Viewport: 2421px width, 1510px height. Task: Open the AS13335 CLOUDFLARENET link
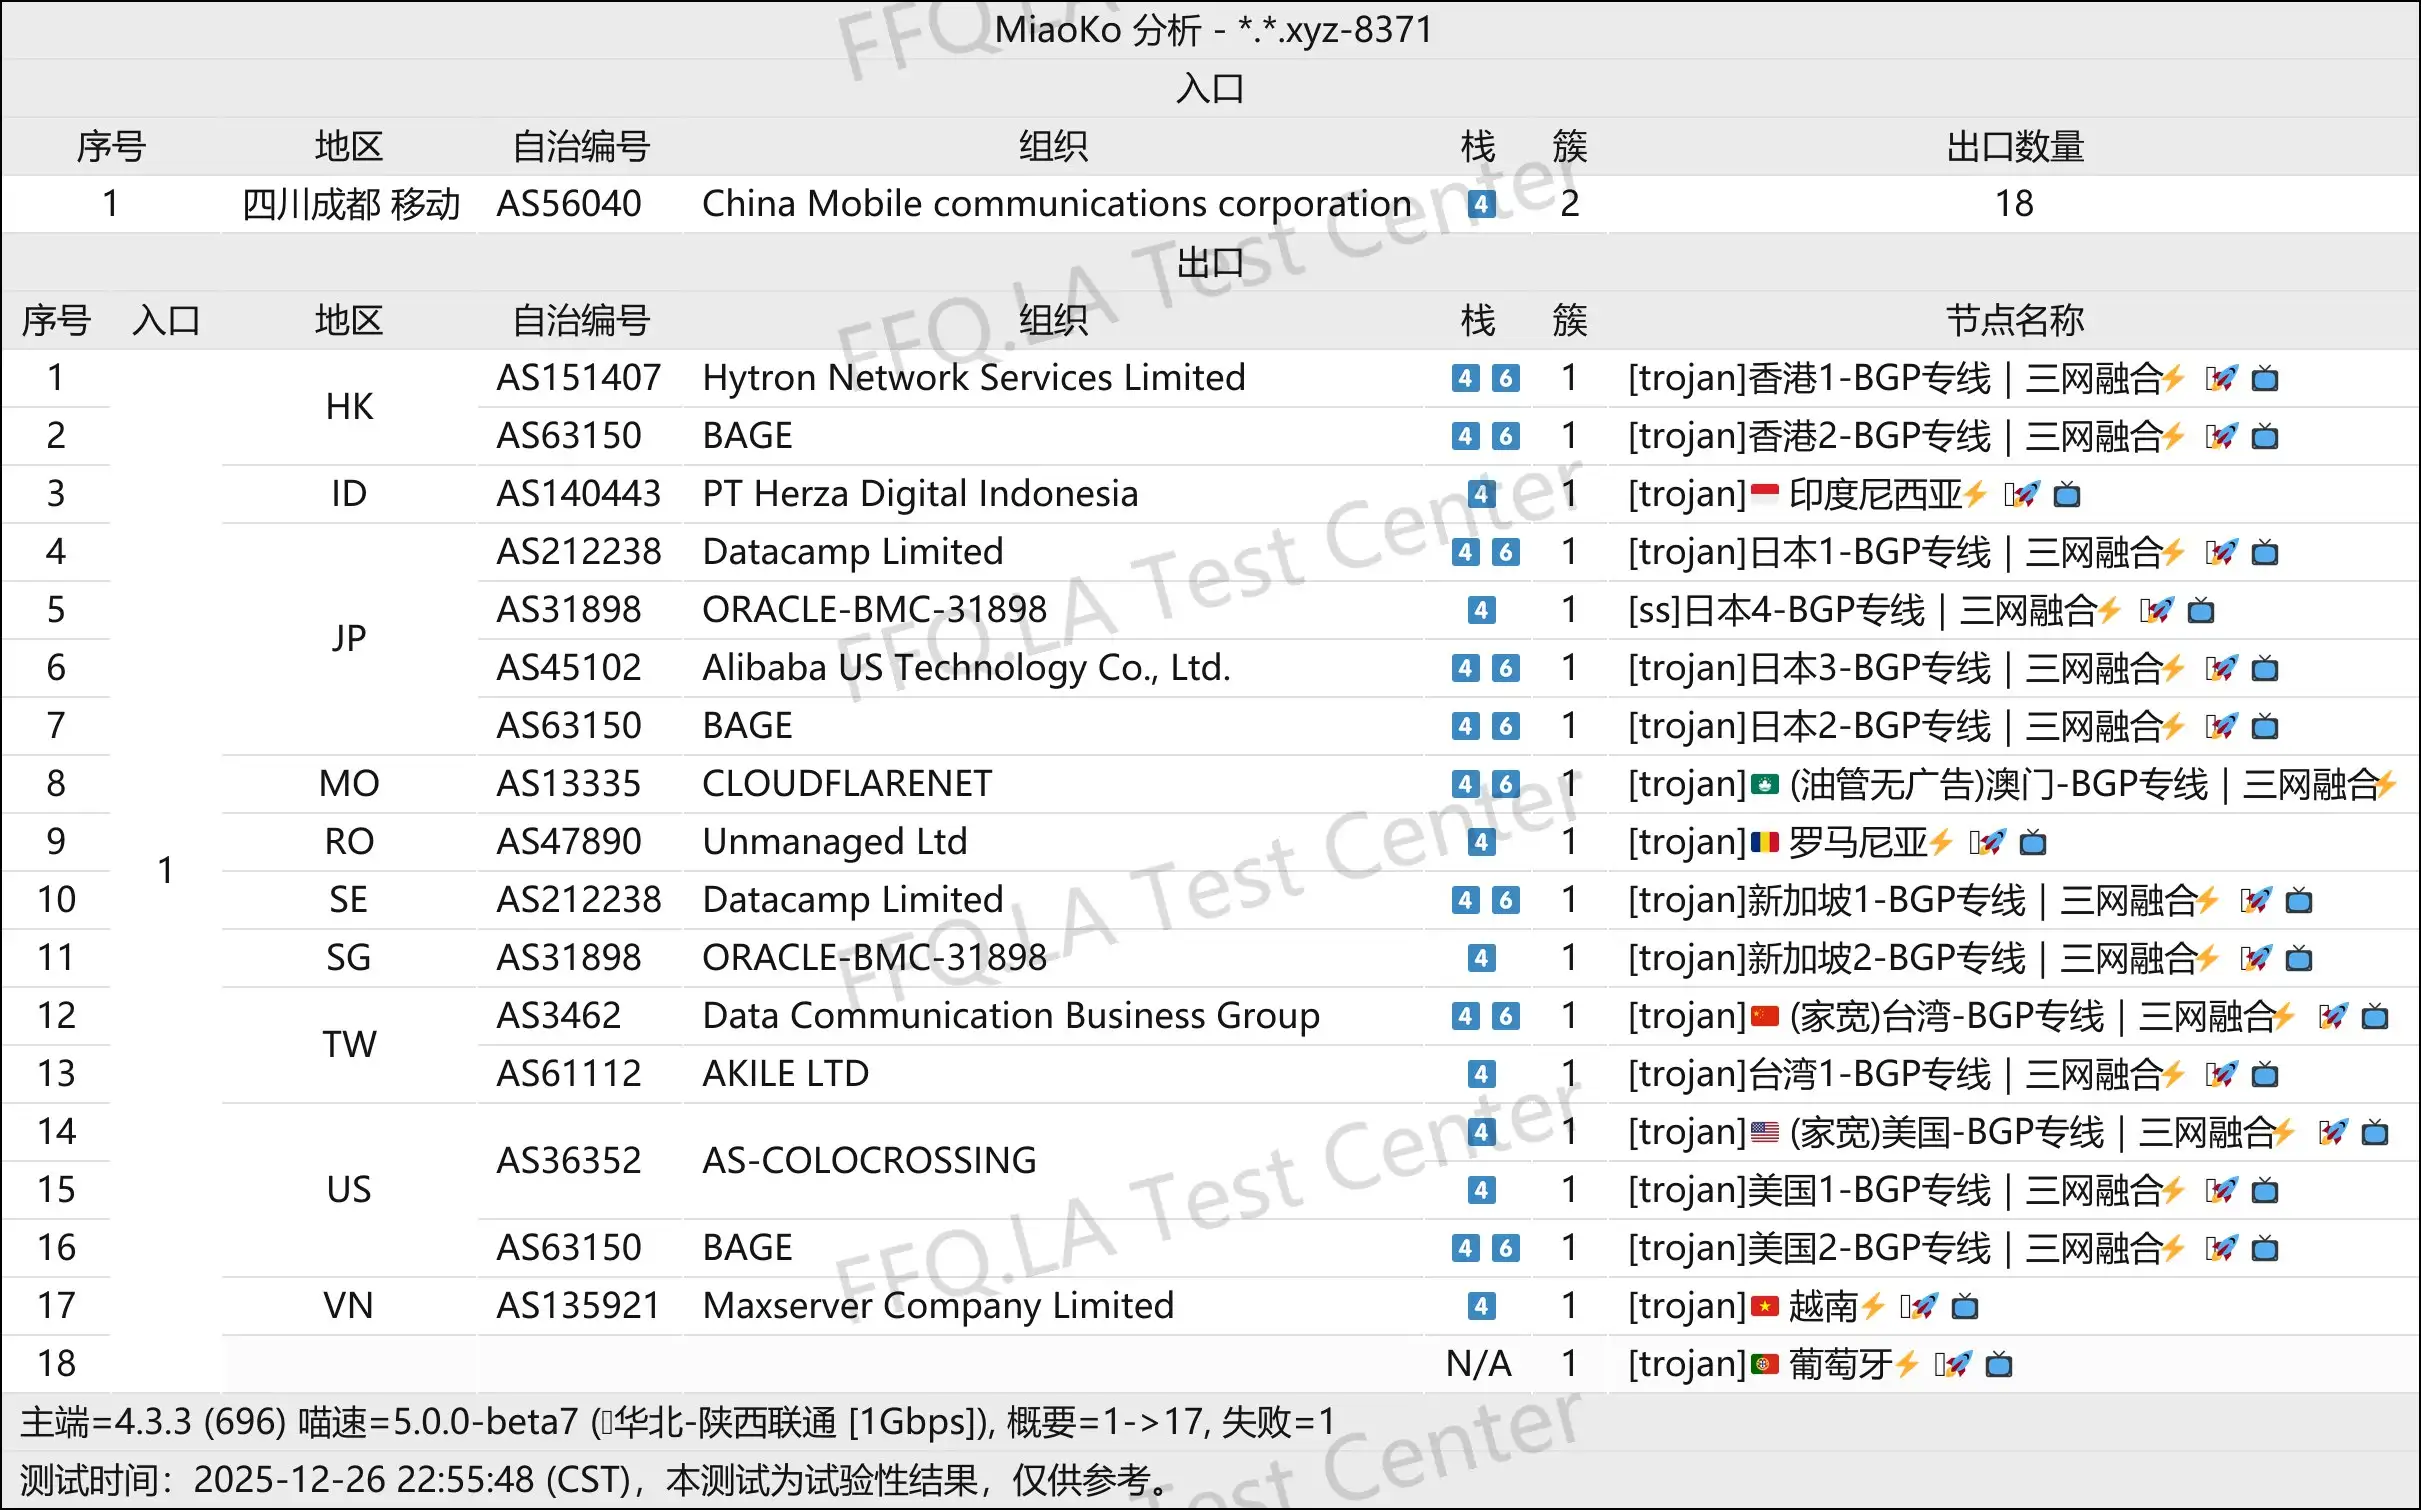[568, 784]
